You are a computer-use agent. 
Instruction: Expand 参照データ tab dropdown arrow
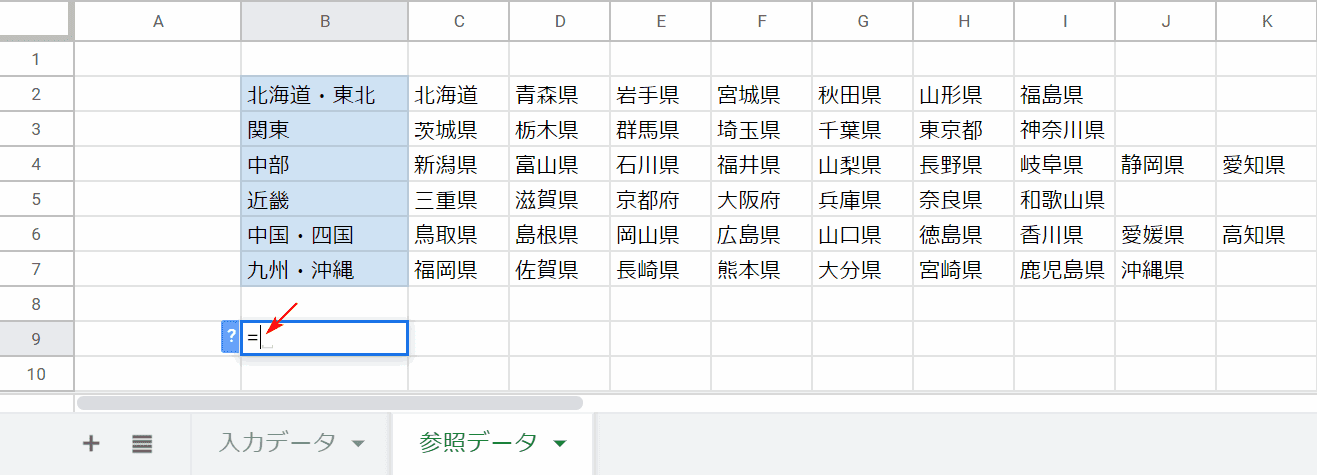tap(560, 443)
